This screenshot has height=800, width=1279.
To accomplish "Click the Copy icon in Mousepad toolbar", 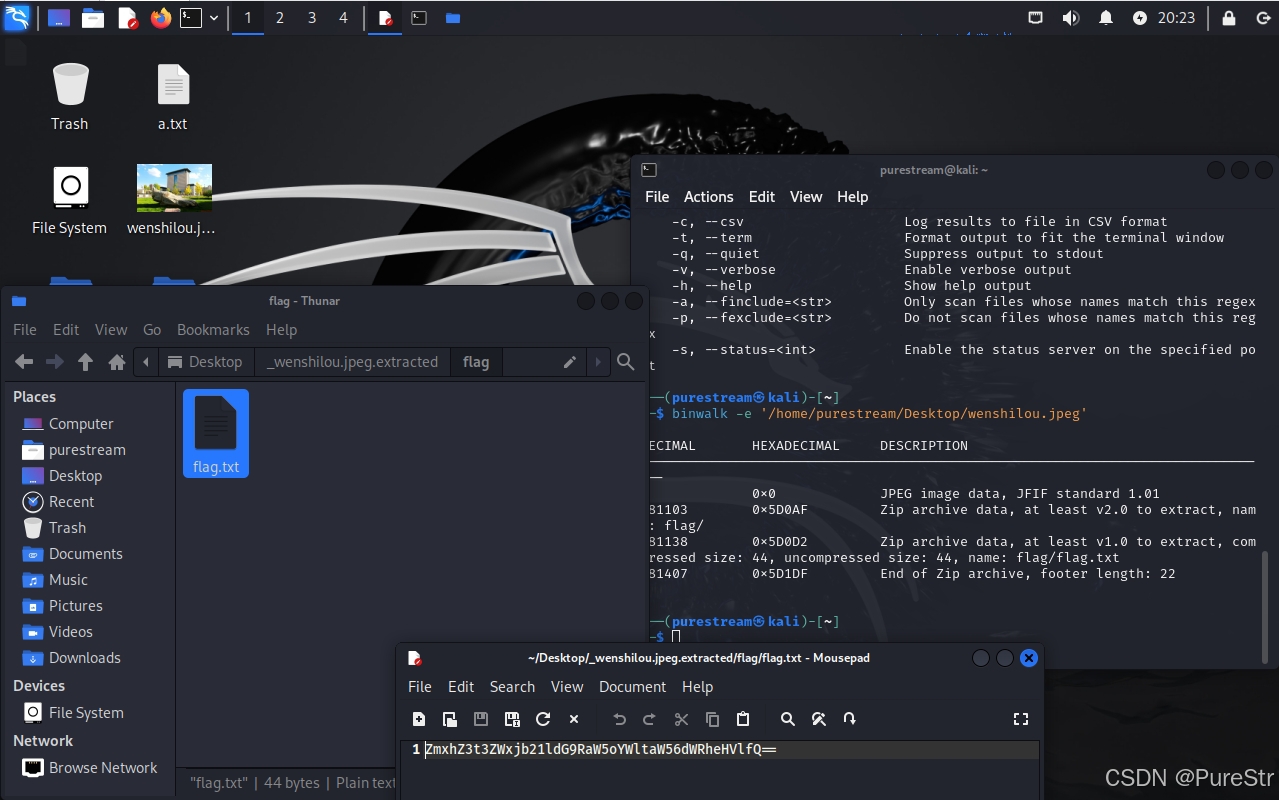I will [x=712, y=719].
